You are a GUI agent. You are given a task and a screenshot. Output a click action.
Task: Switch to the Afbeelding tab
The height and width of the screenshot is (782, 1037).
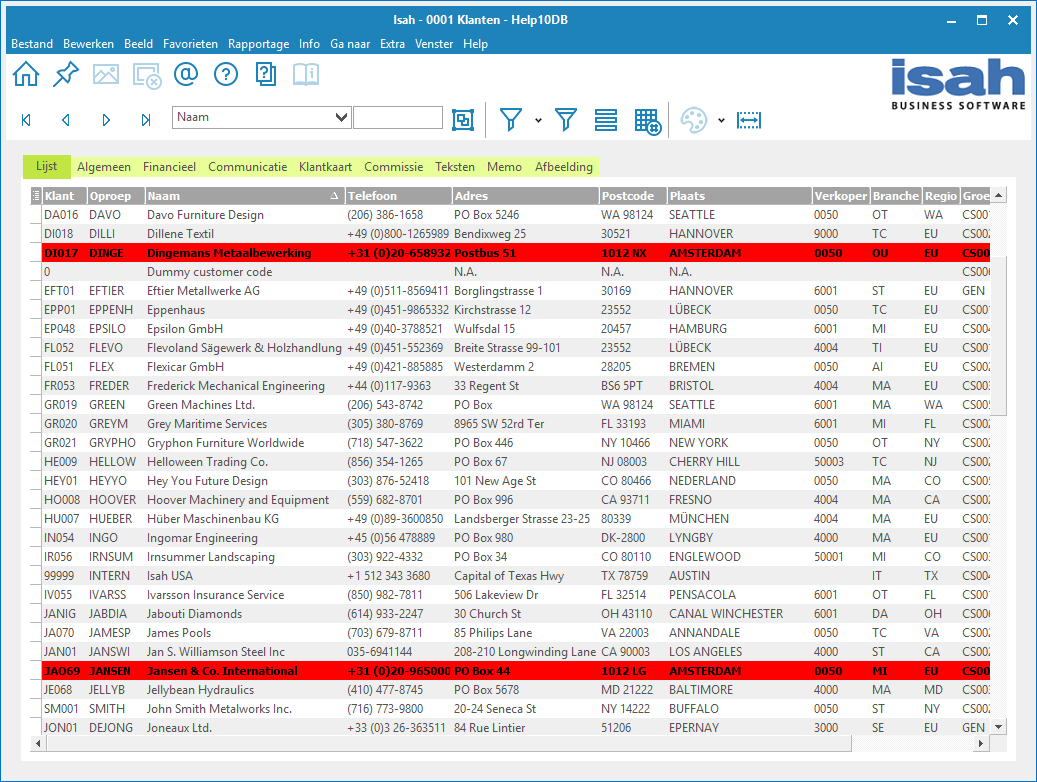tap(563, 167)
